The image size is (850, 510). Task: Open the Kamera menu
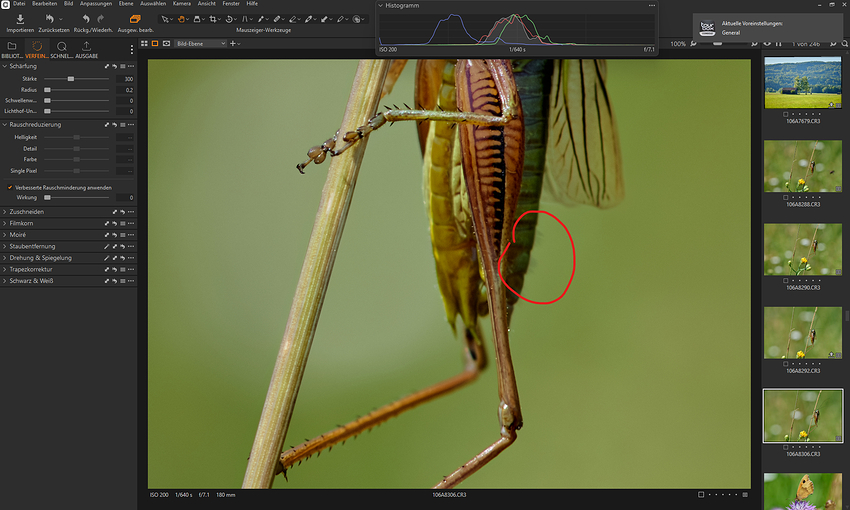pyautogui.click(x=182, y=3)
